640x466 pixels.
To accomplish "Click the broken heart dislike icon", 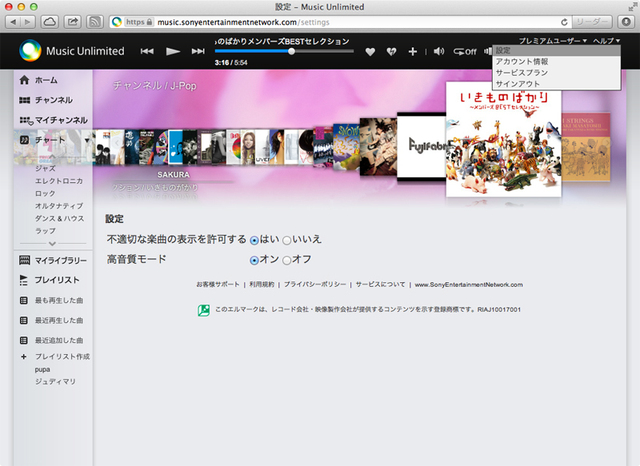I will tap(391, 51).
